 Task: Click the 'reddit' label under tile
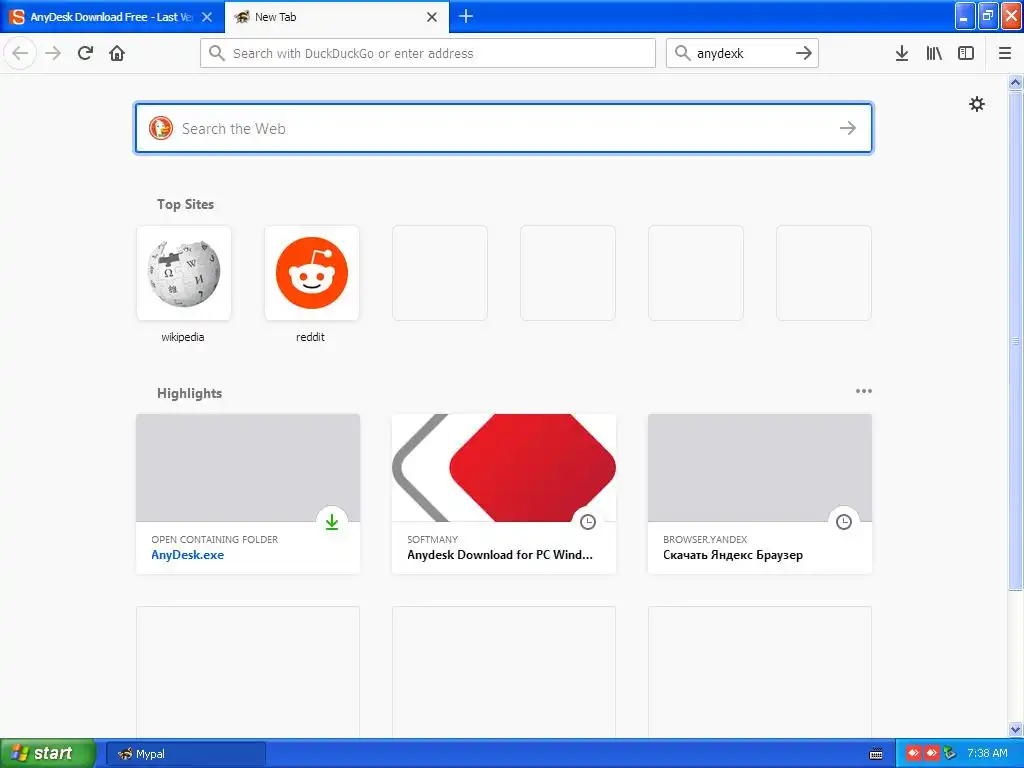[x=310, y=337]
